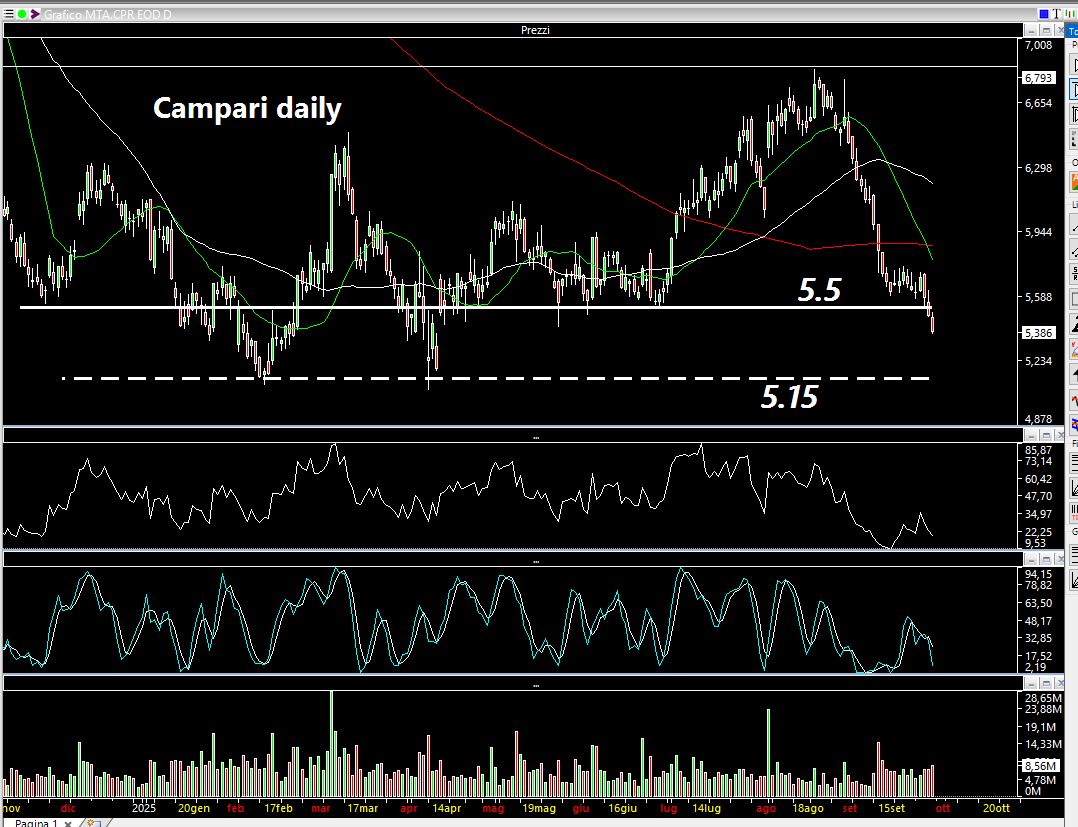
Task: Click the 20ott date label on the time axis
Action: [x=996, y=808]
